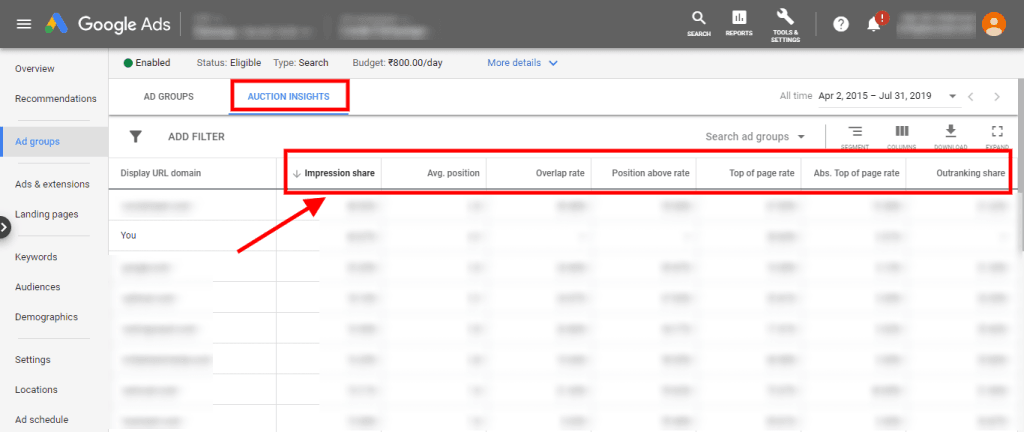Open the date range dropdown

point(952,96)
